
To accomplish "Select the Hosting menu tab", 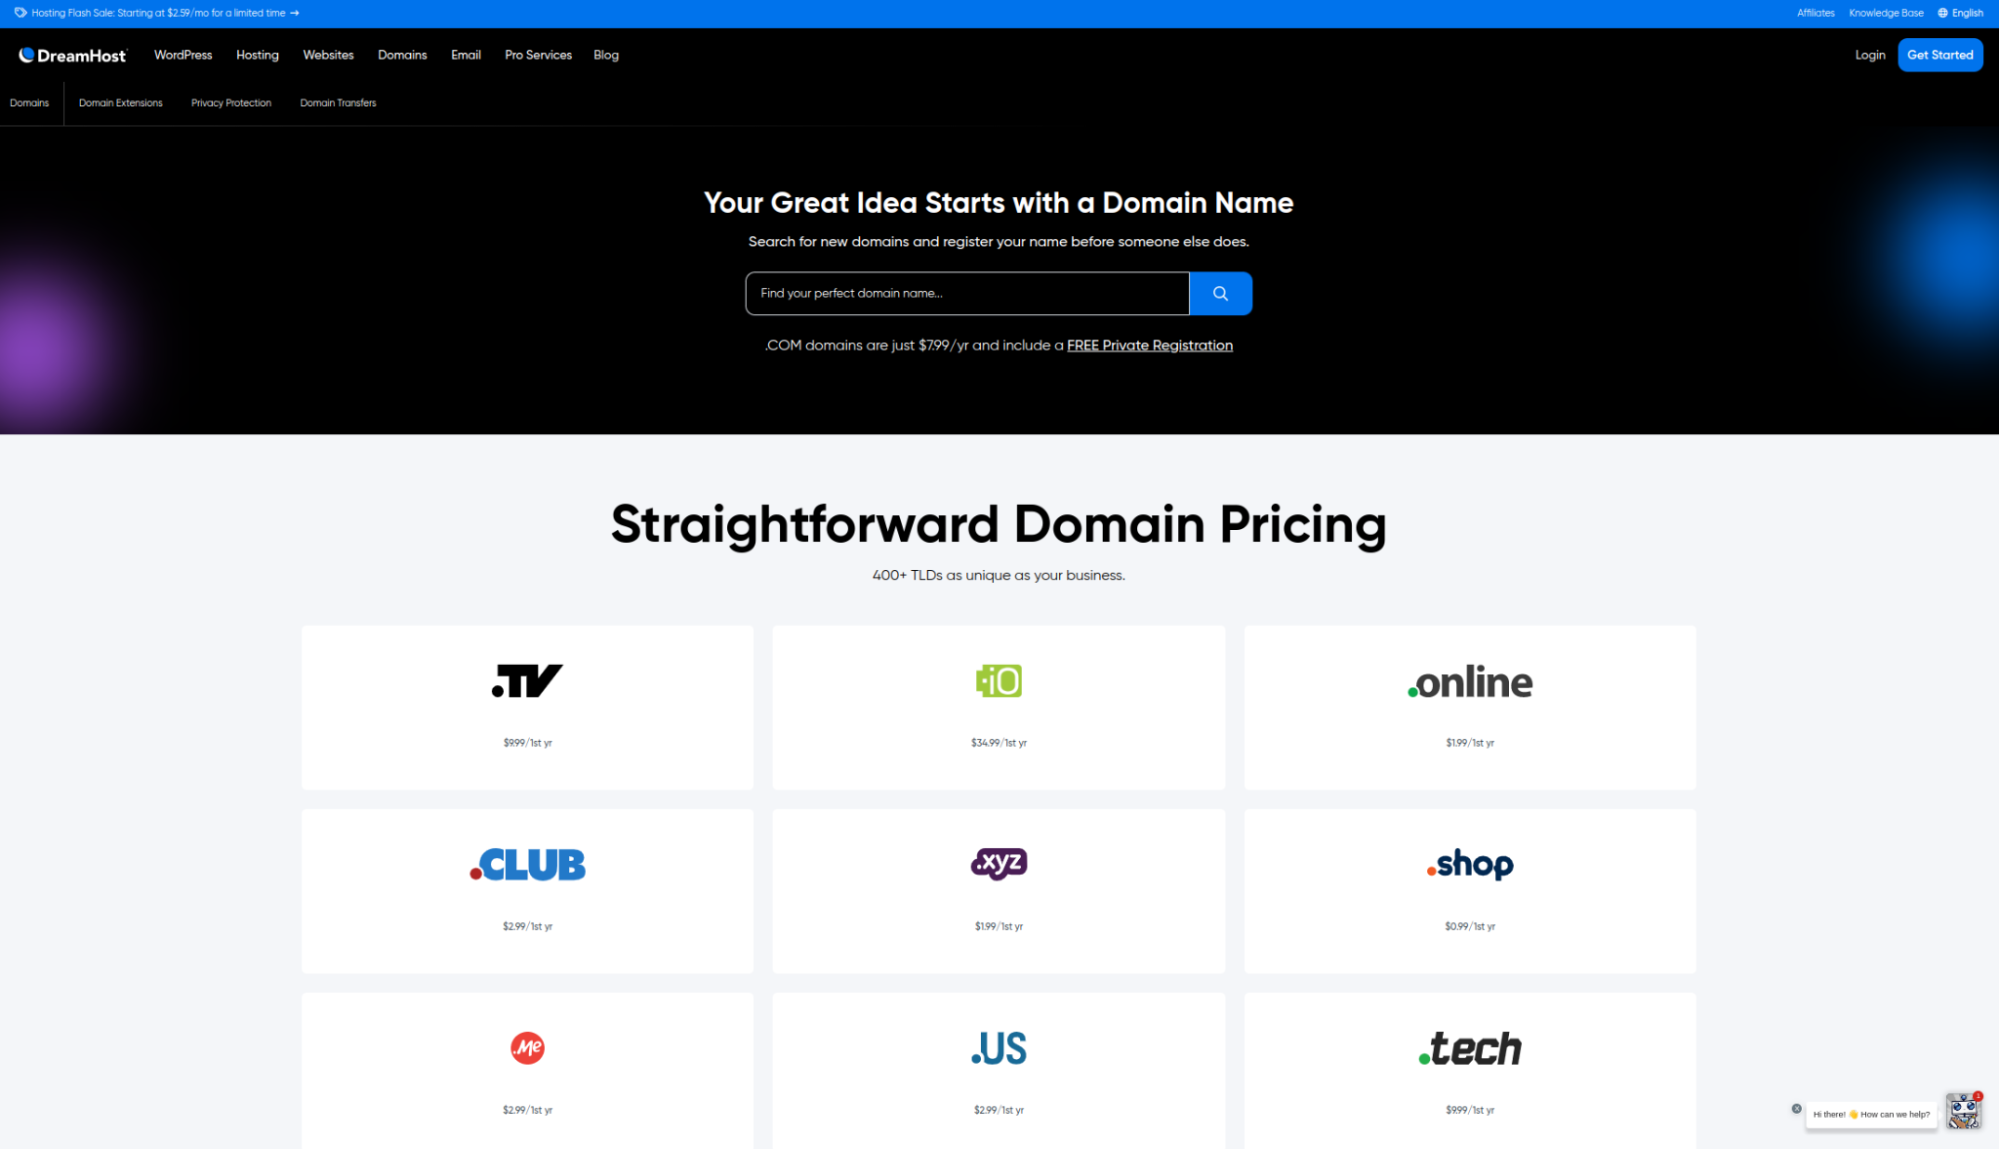I will pyautogui.click(x=257, y=55).
